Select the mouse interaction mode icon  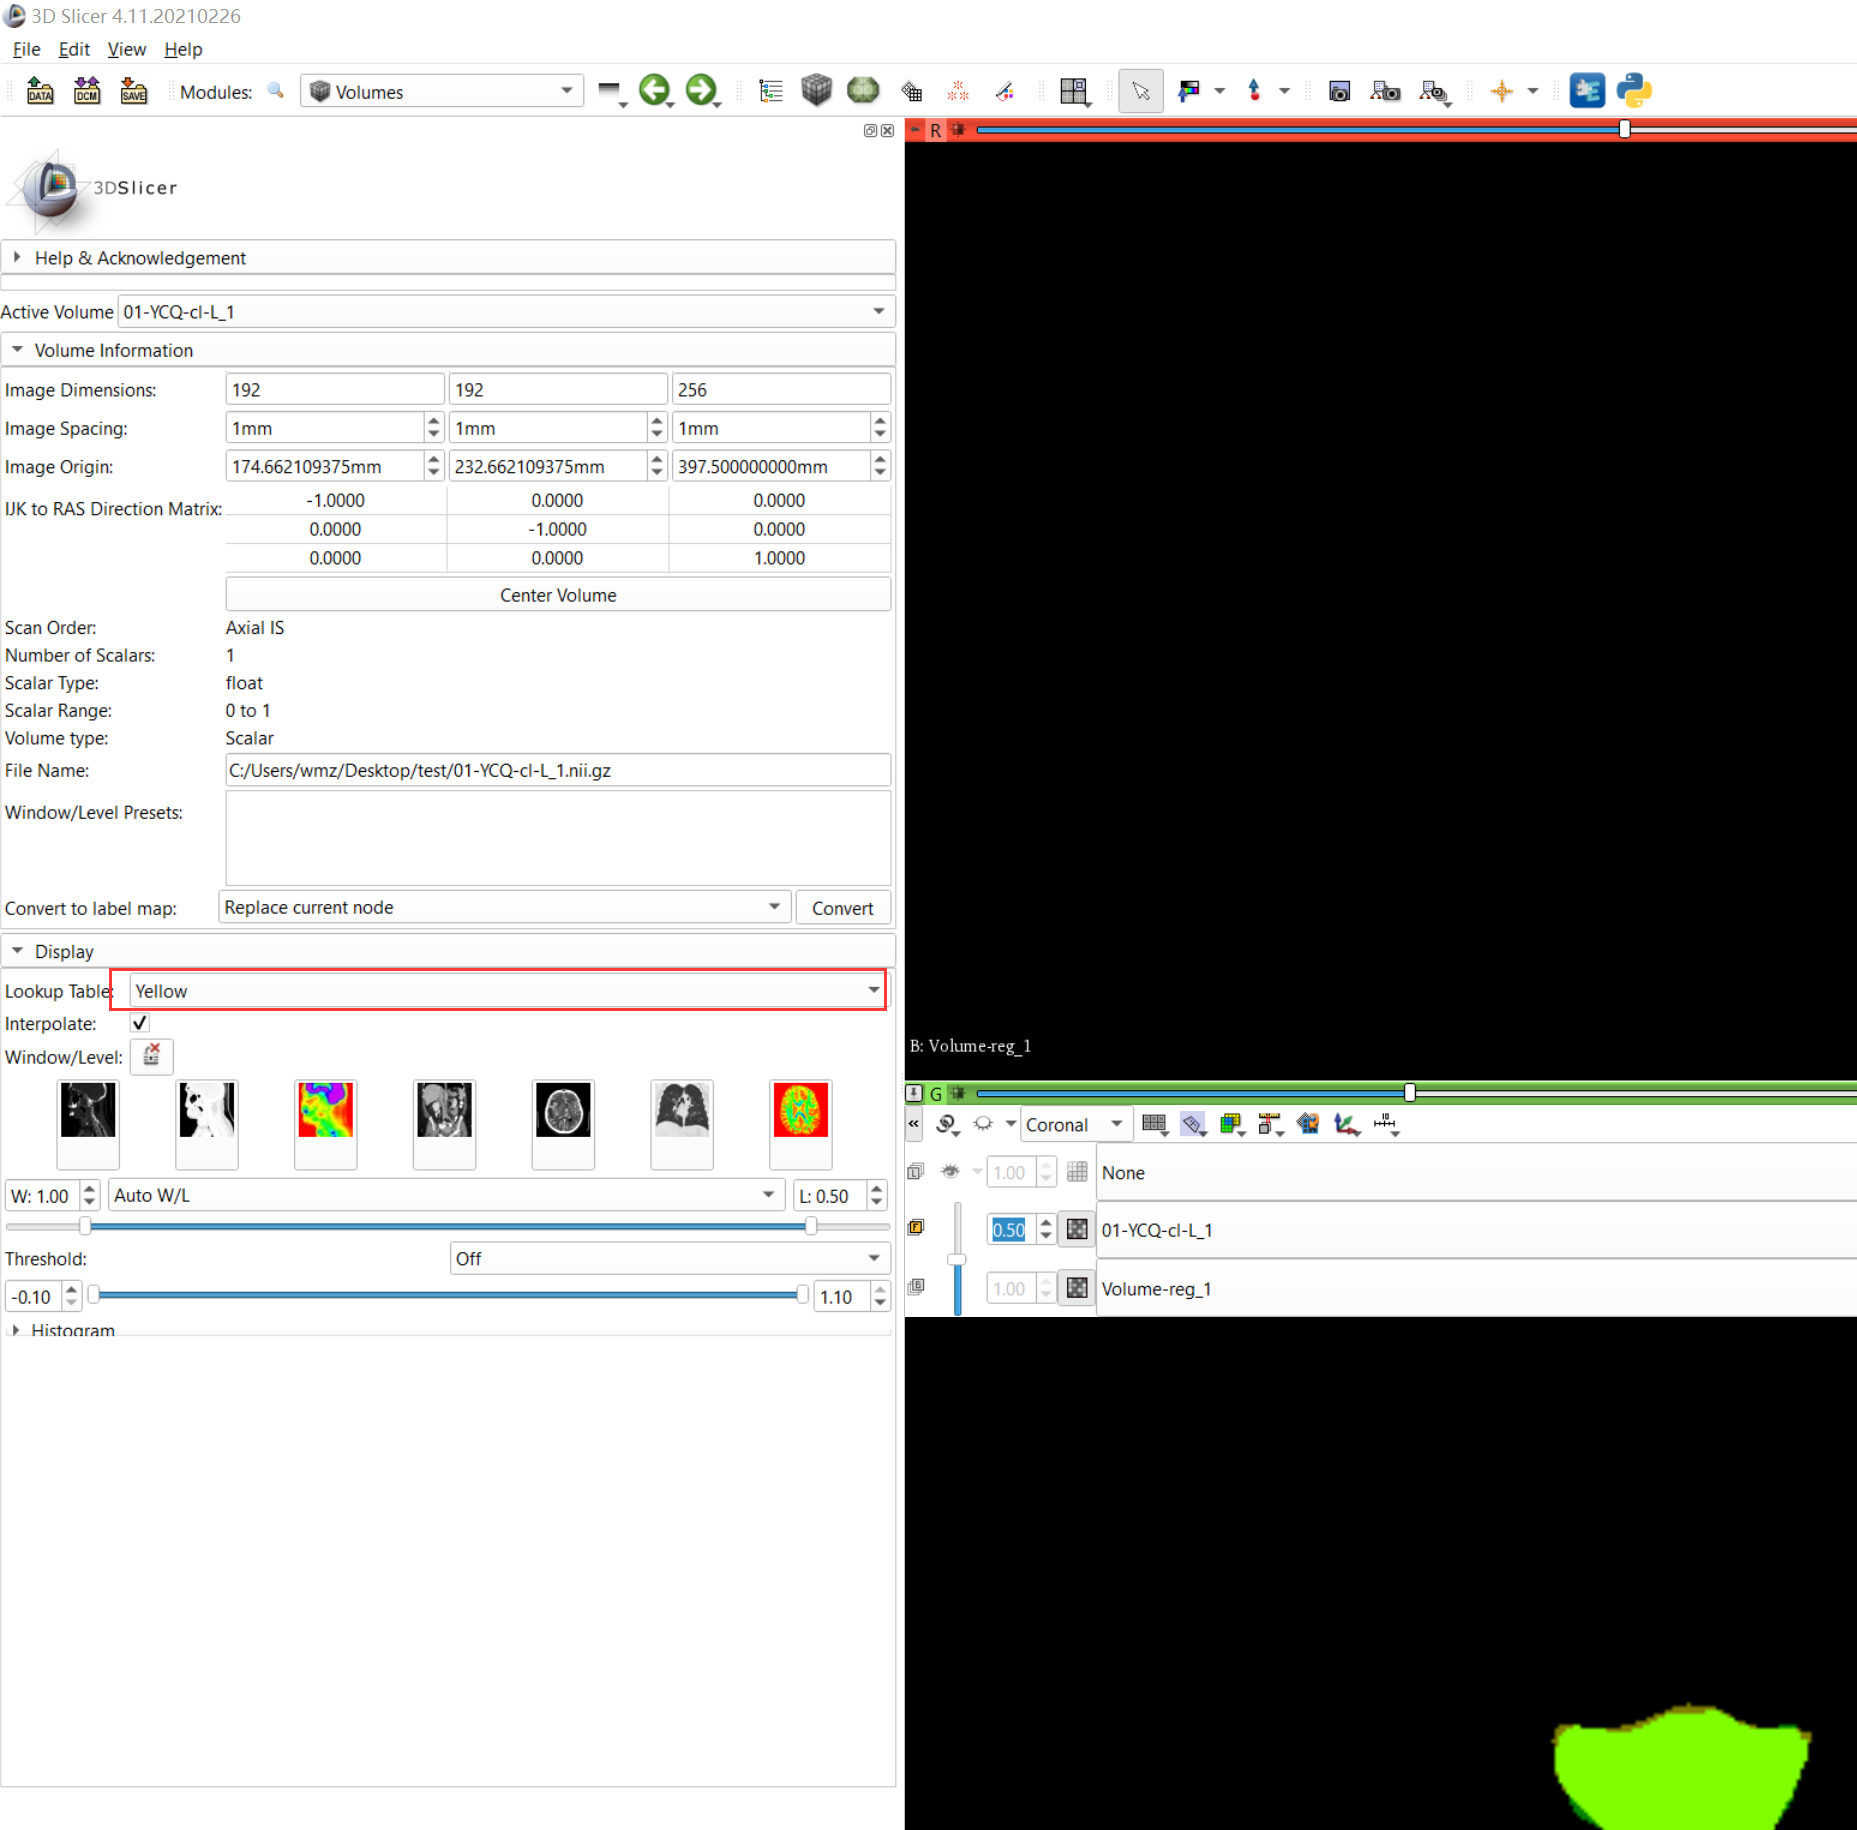(1140, 90)
